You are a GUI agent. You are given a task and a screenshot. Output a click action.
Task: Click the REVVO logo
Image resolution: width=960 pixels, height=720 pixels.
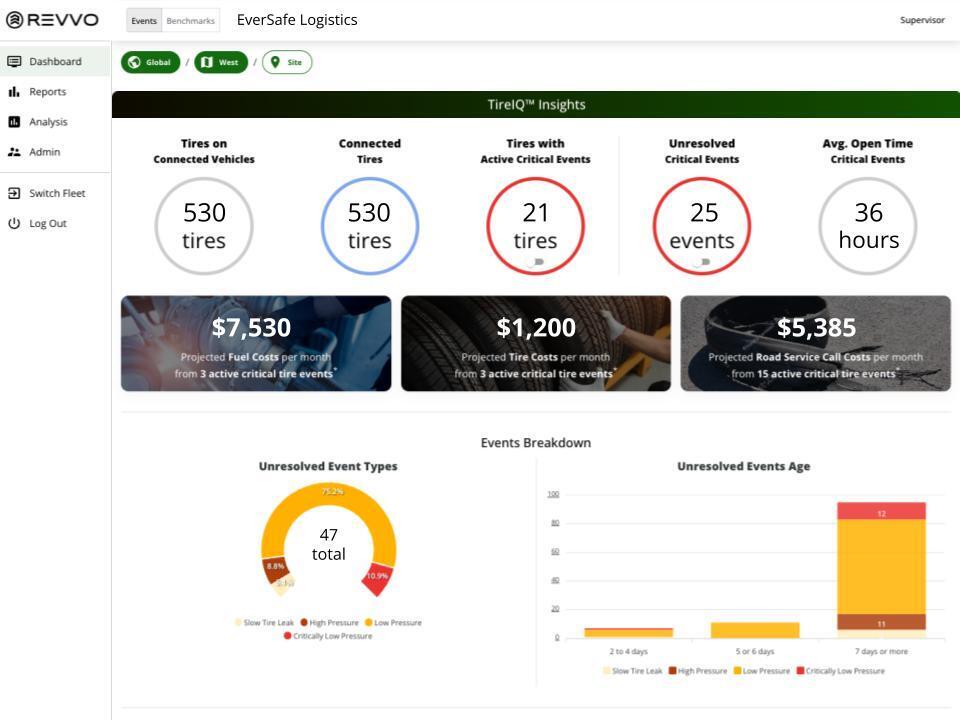(x=53, y=20)
